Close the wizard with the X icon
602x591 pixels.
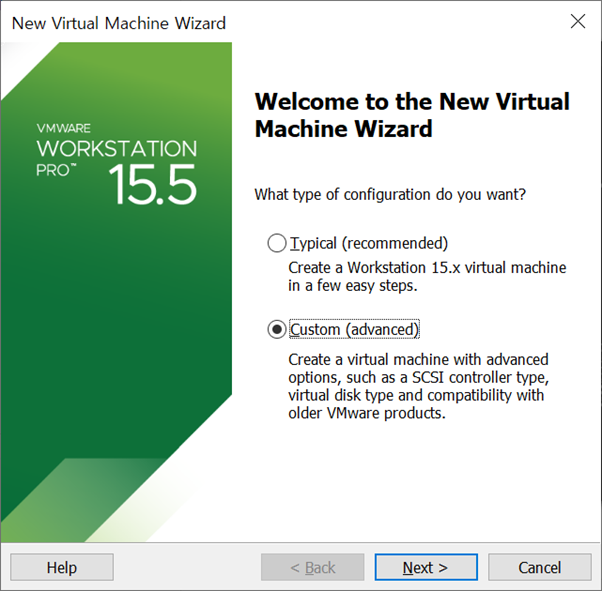[x=578, y=22]
